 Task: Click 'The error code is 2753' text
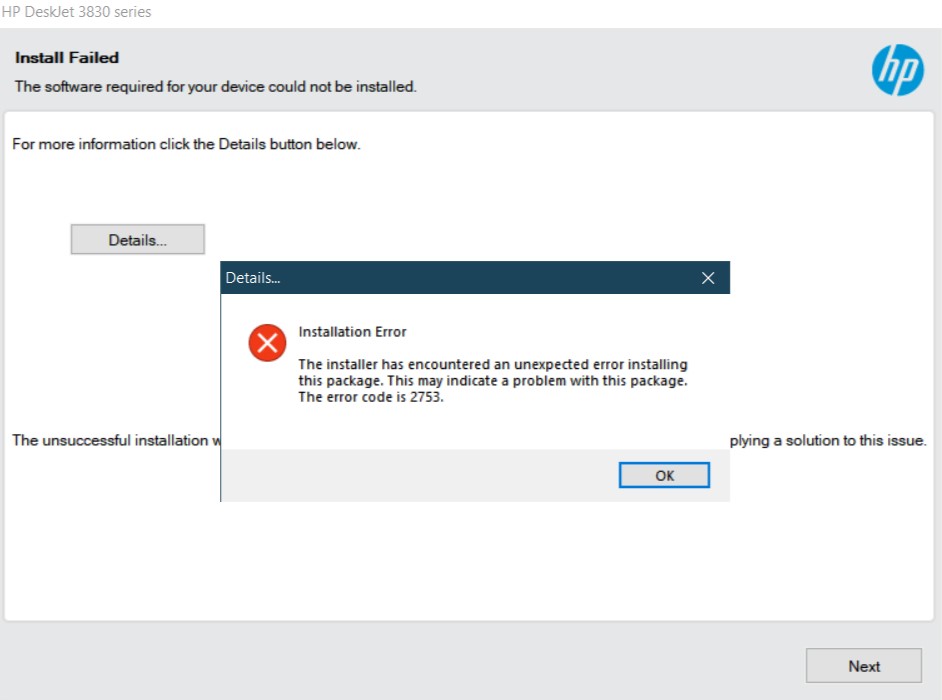[370, 397]
